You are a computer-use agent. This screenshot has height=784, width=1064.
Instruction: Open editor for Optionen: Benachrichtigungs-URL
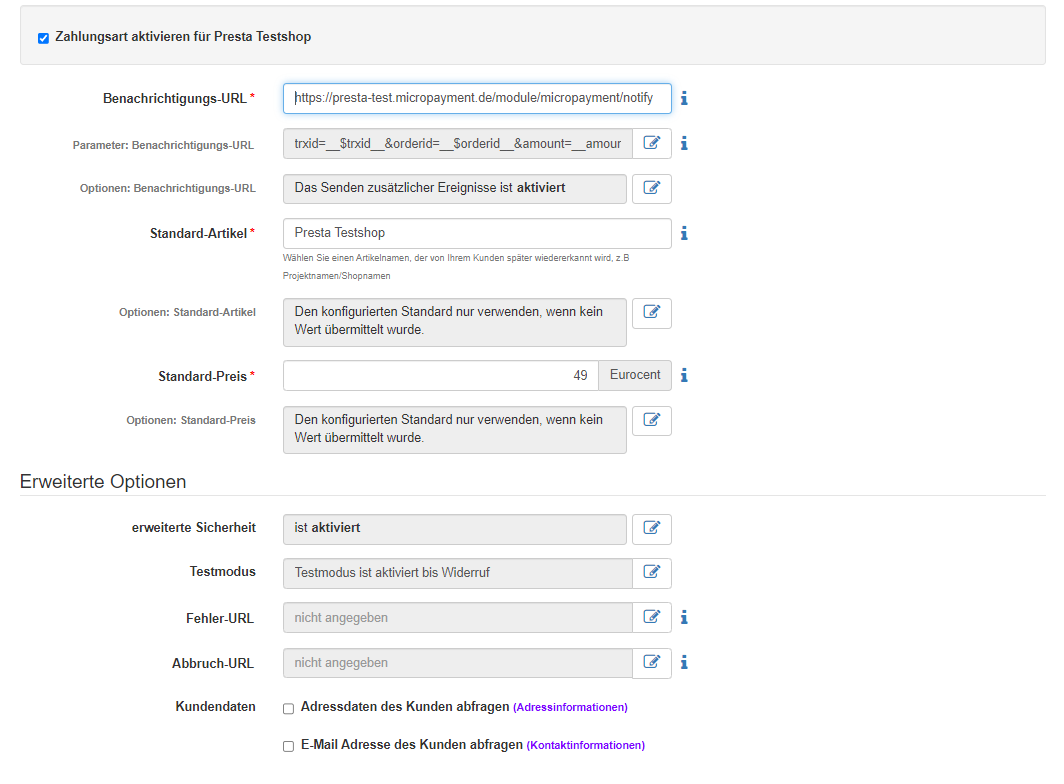click(x=651, y=188)
